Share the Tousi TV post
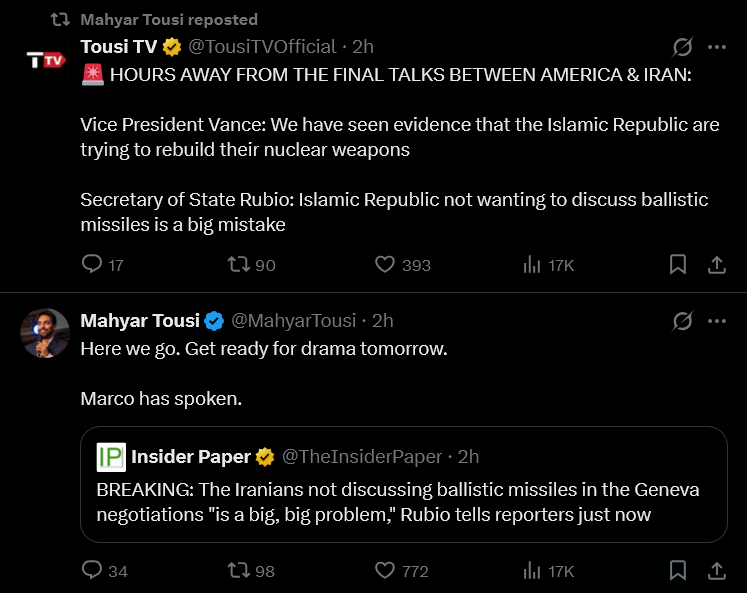The width and height of the screenshot is (747, 593). 716,265
